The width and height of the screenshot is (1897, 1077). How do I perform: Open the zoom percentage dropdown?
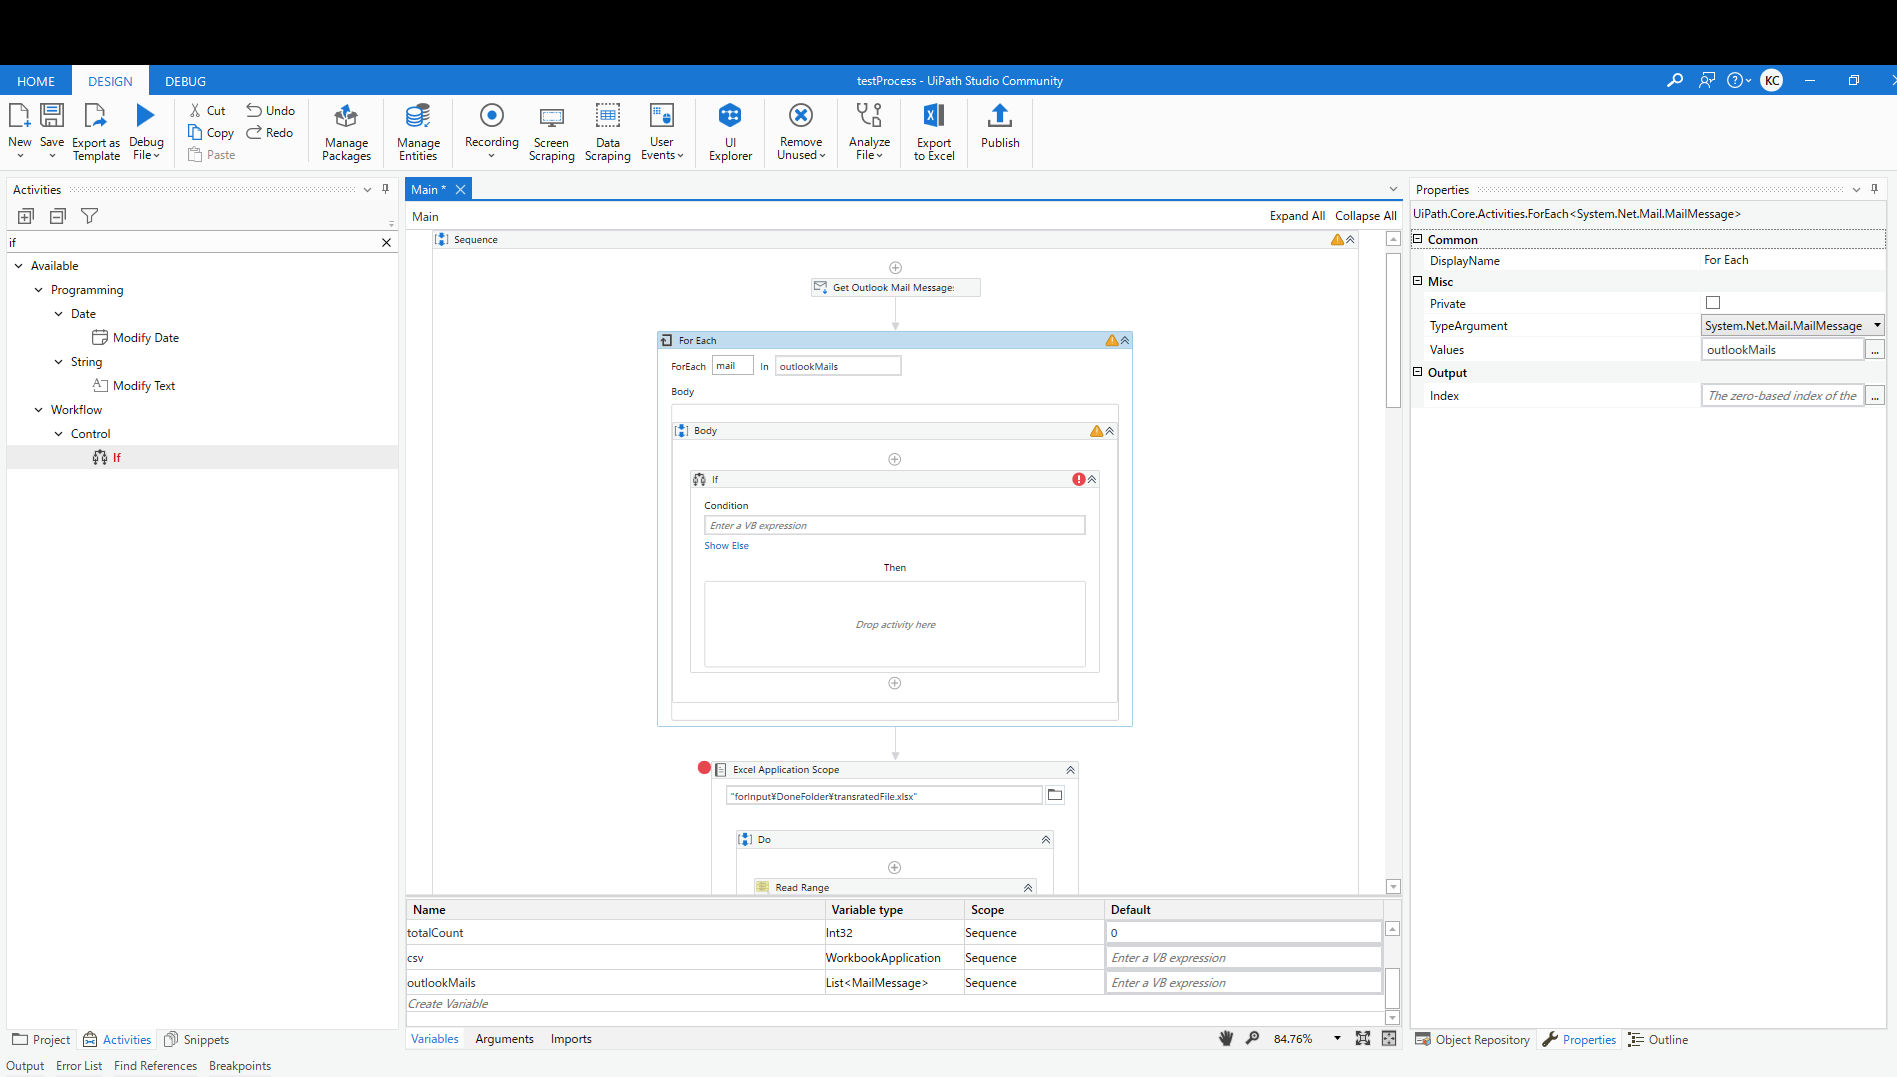1337,1039
